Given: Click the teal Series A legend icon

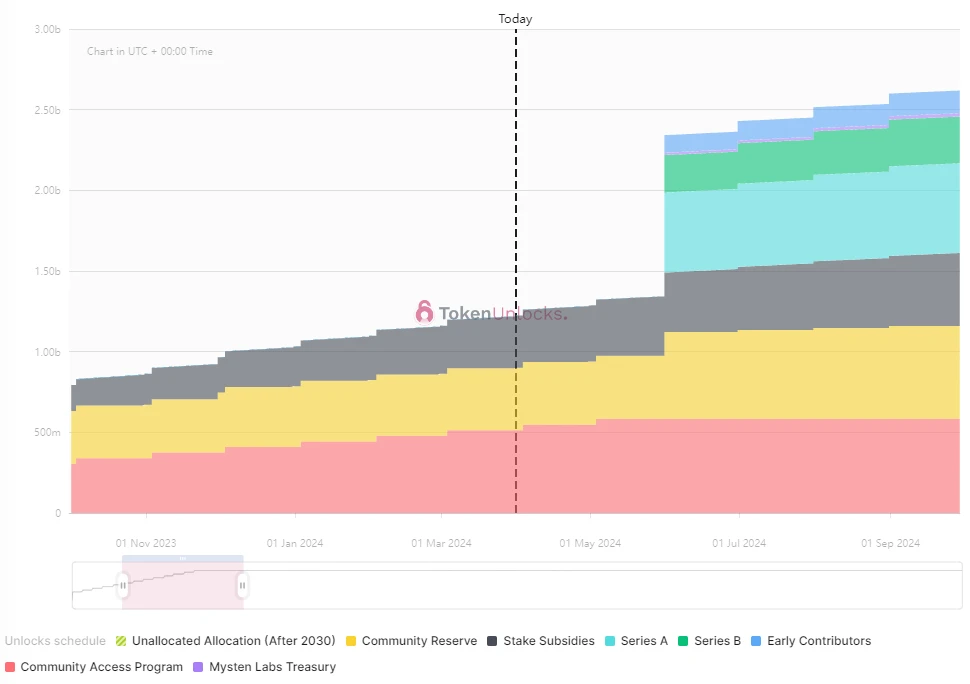Looking at the screenshot, I should (x=610, y=641).
